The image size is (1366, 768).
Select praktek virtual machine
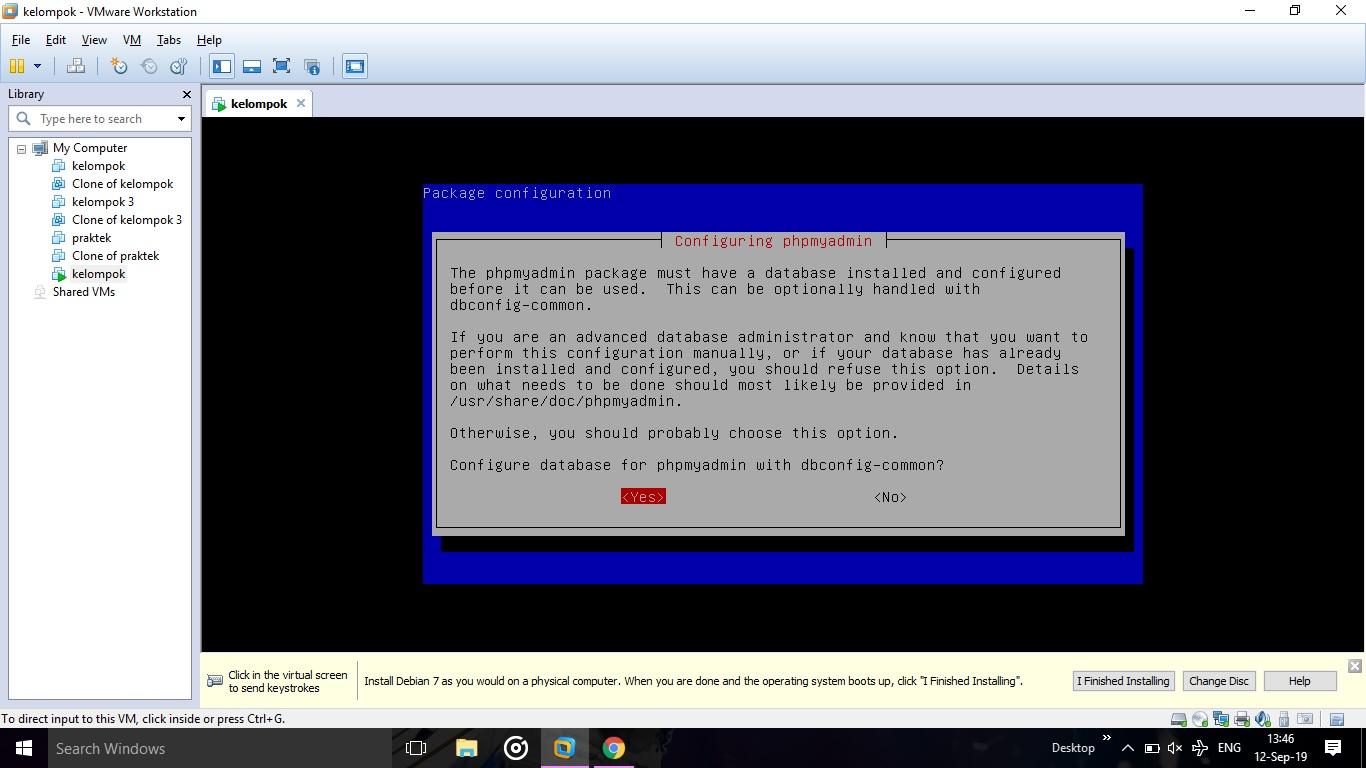pos(91,238)
